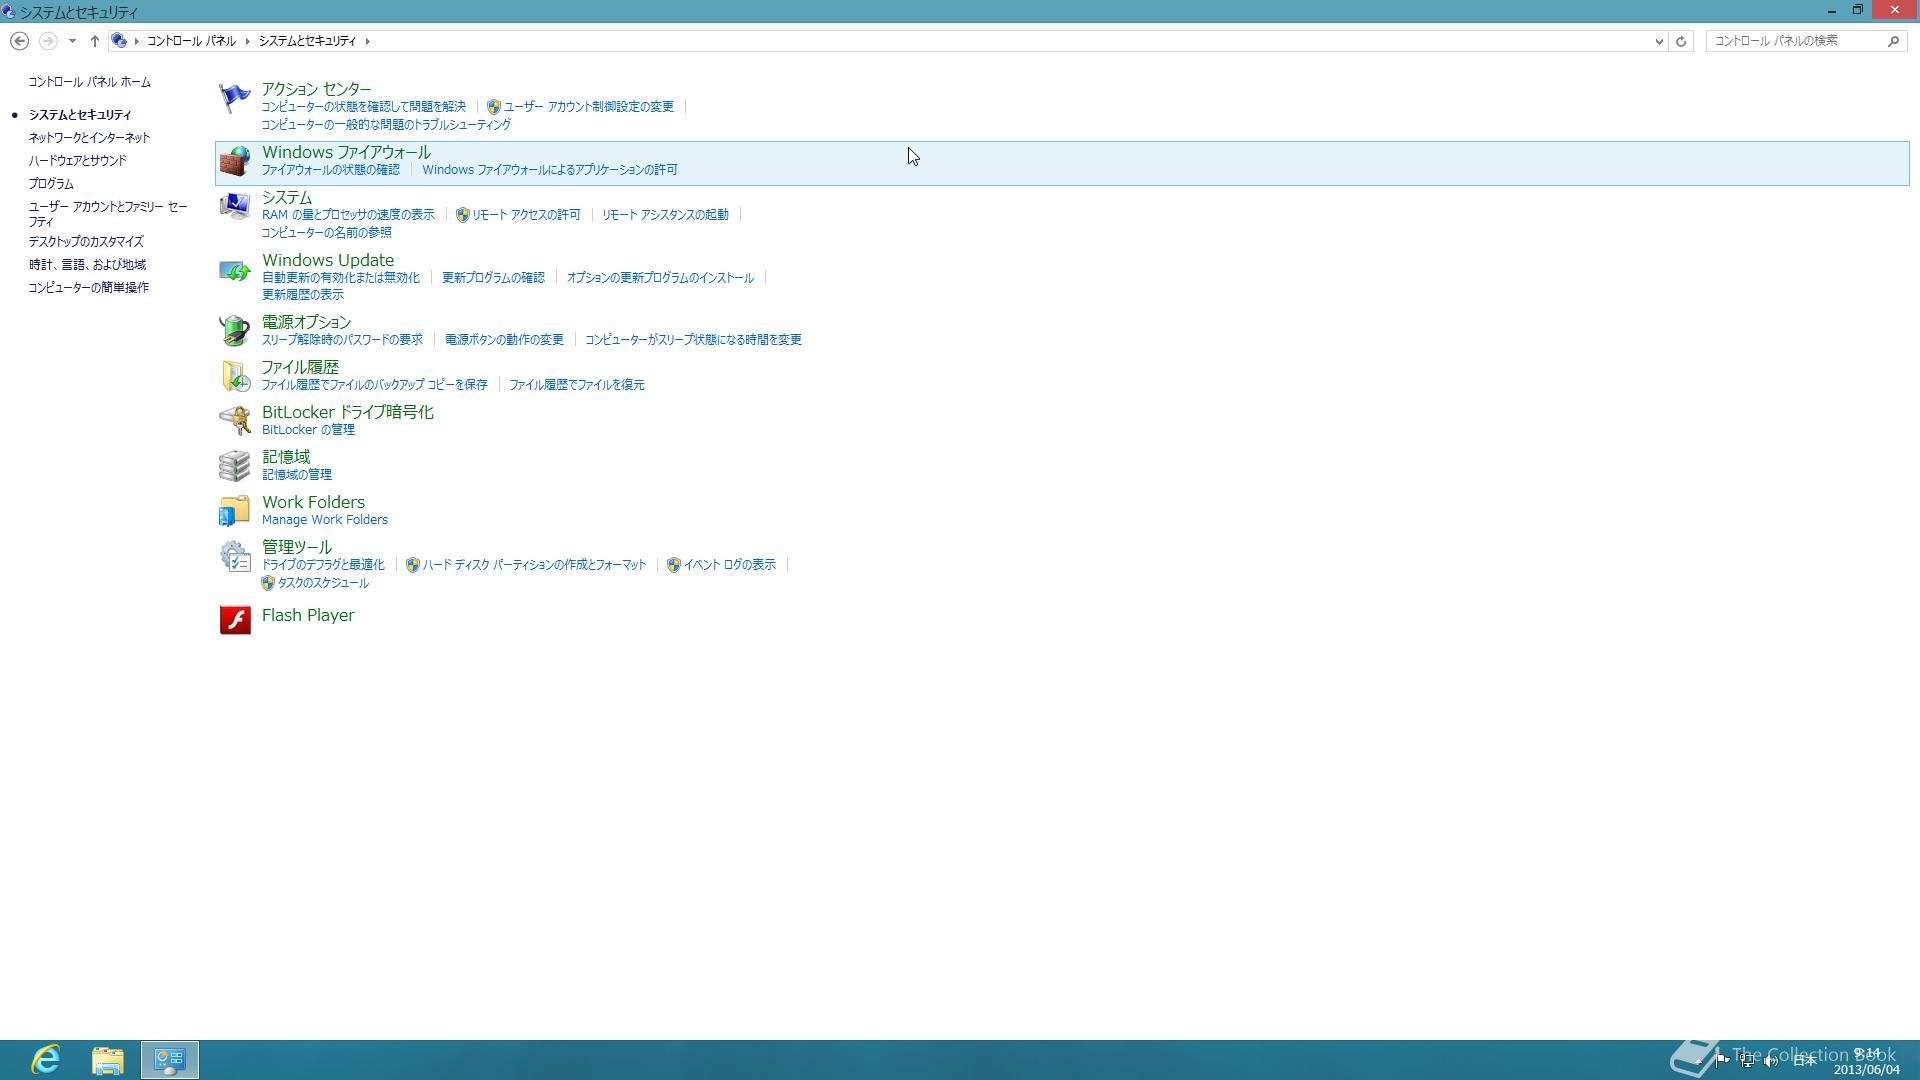1920x1080 pixels.
Task: Click the Control Panel icon in address bar
Action: [119, 41]
